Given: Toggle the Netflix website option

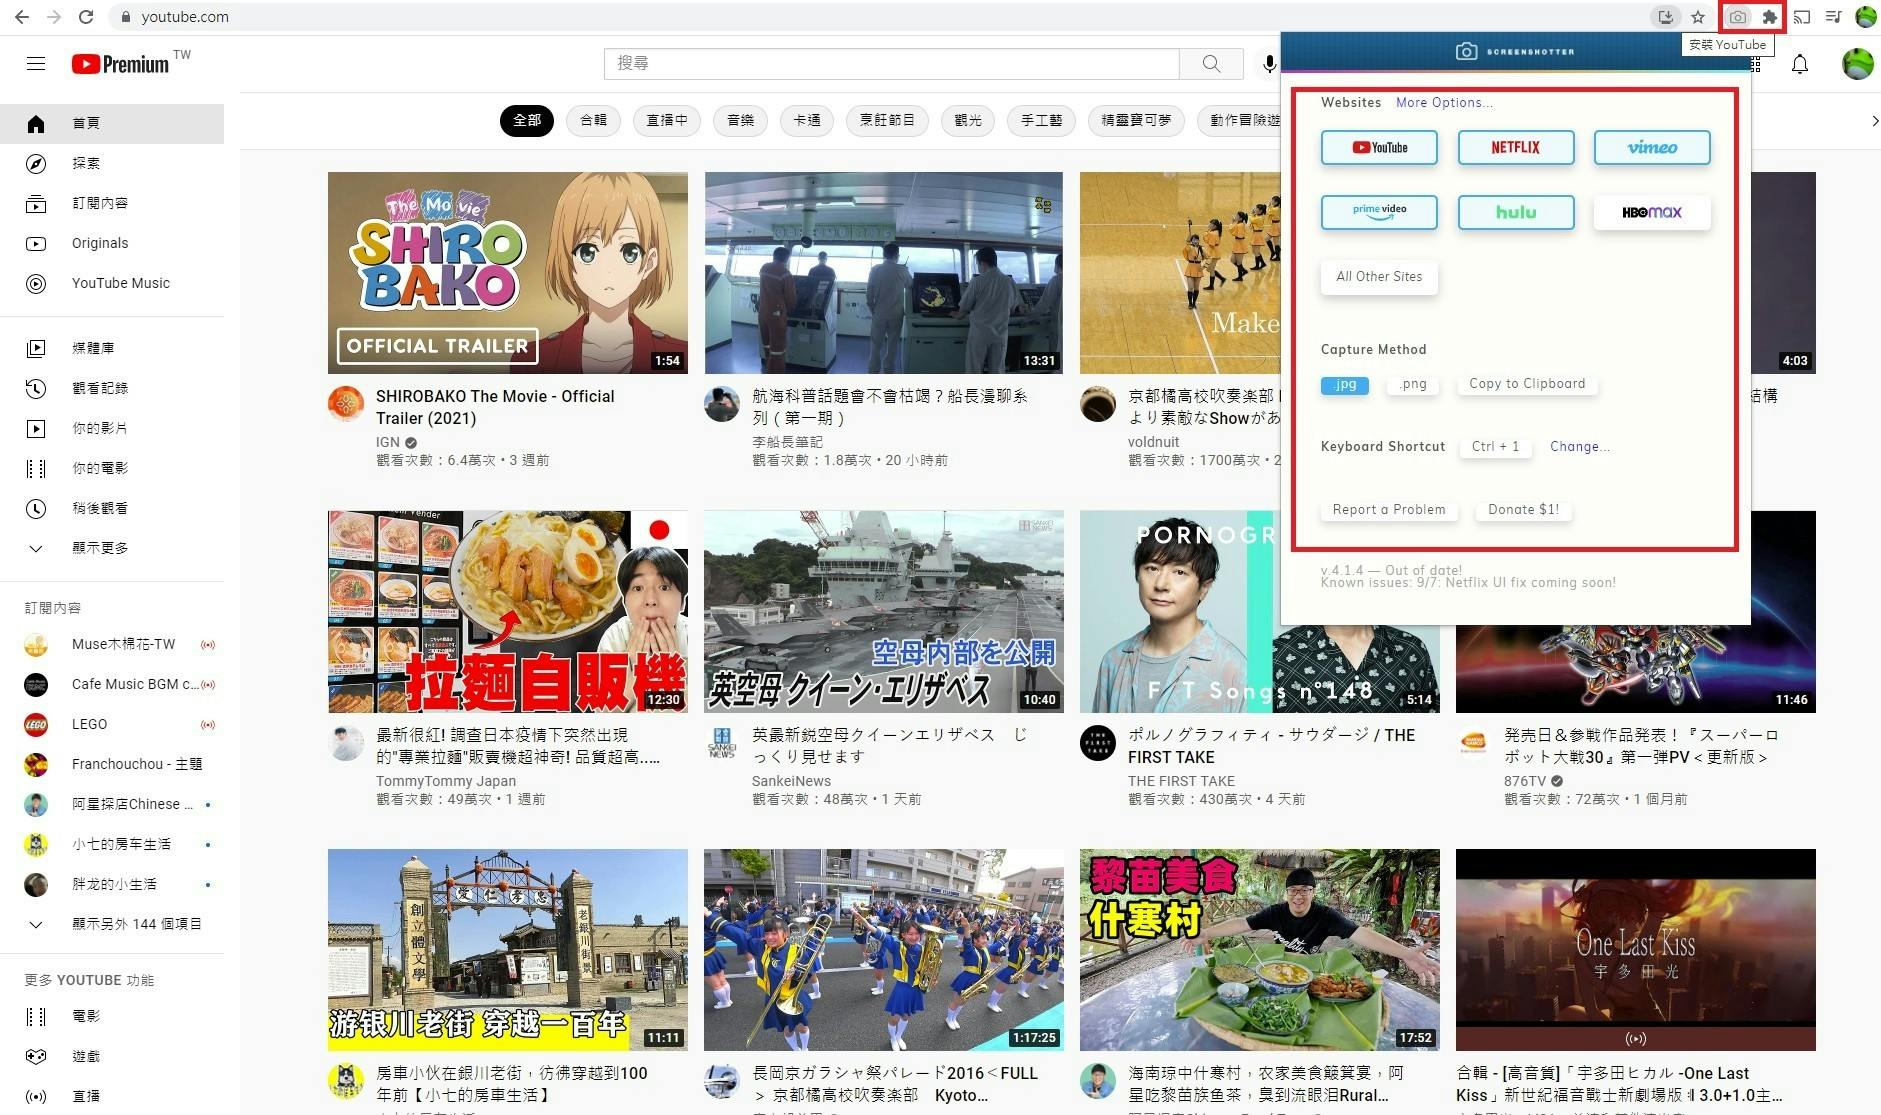Looking at the screenshot, I should click(1515, 148).
